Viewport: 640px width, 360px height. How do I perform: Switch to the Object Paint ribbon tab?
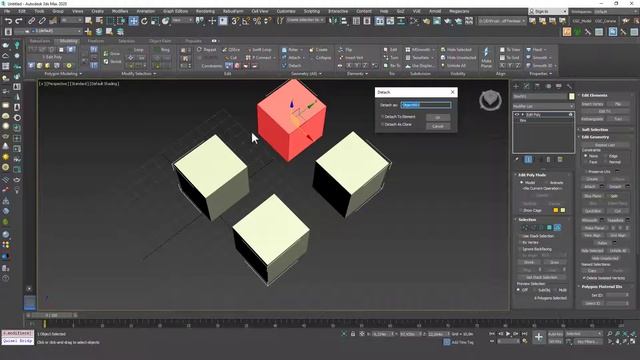[160, 41]
